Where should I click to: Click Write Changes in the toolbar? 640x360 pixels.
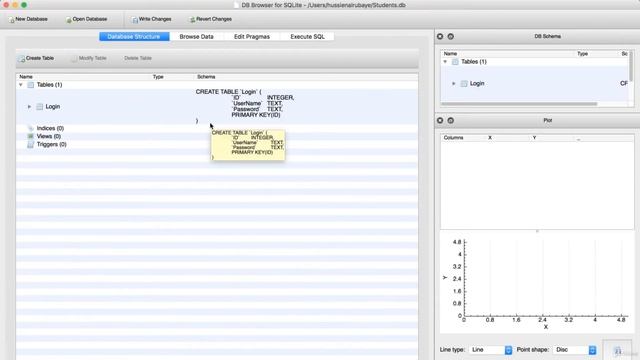[x=151, y=19]
